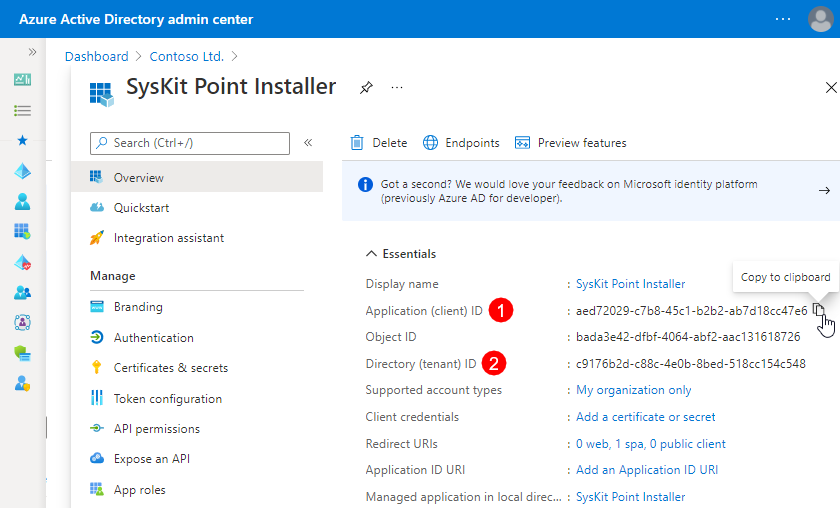Screen dimensions: 840x508
Task: Click the user account avatar
Action: [821, 19]
